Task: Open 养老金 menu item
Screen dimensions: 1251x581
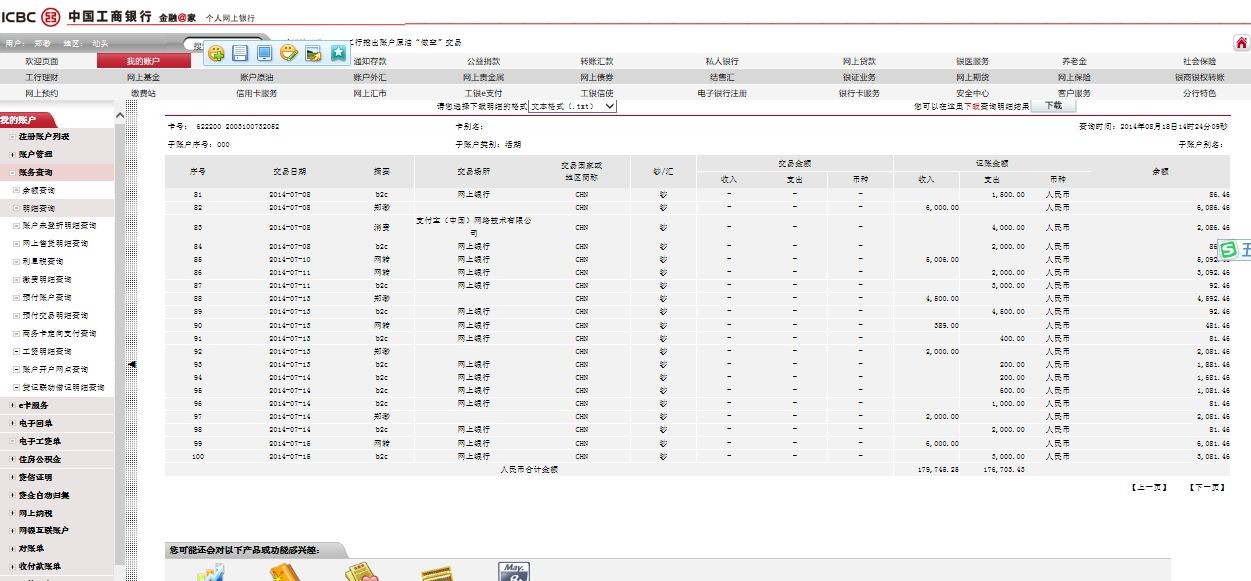Action: click(1074, 61)
